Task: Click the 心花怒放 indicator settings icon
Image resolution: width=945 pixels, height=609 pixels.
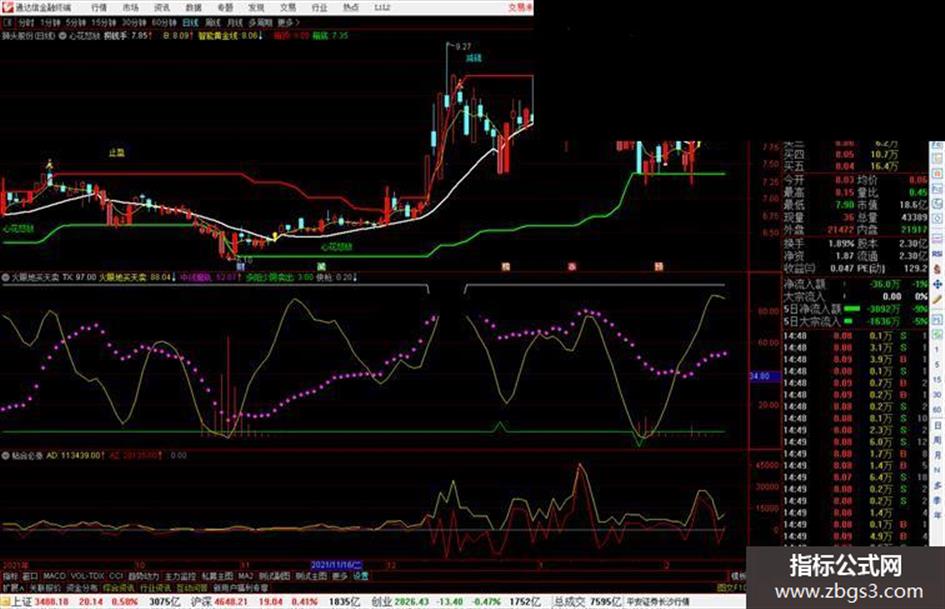Action: (x=62, y=36)
